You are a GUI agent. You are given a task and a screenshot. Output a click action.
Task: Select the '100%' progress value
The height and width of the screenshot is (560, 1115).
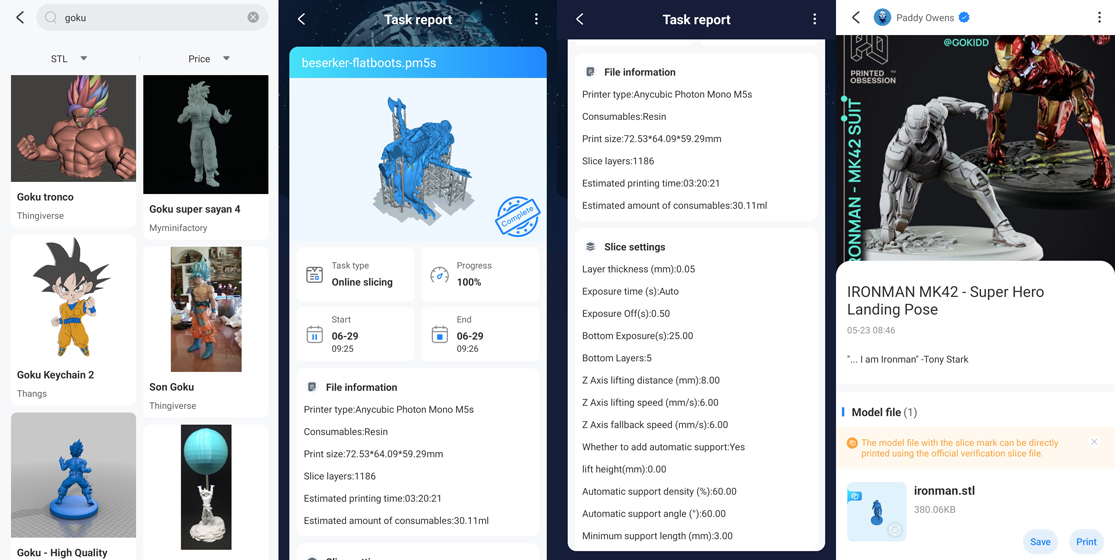coord(469,282)
